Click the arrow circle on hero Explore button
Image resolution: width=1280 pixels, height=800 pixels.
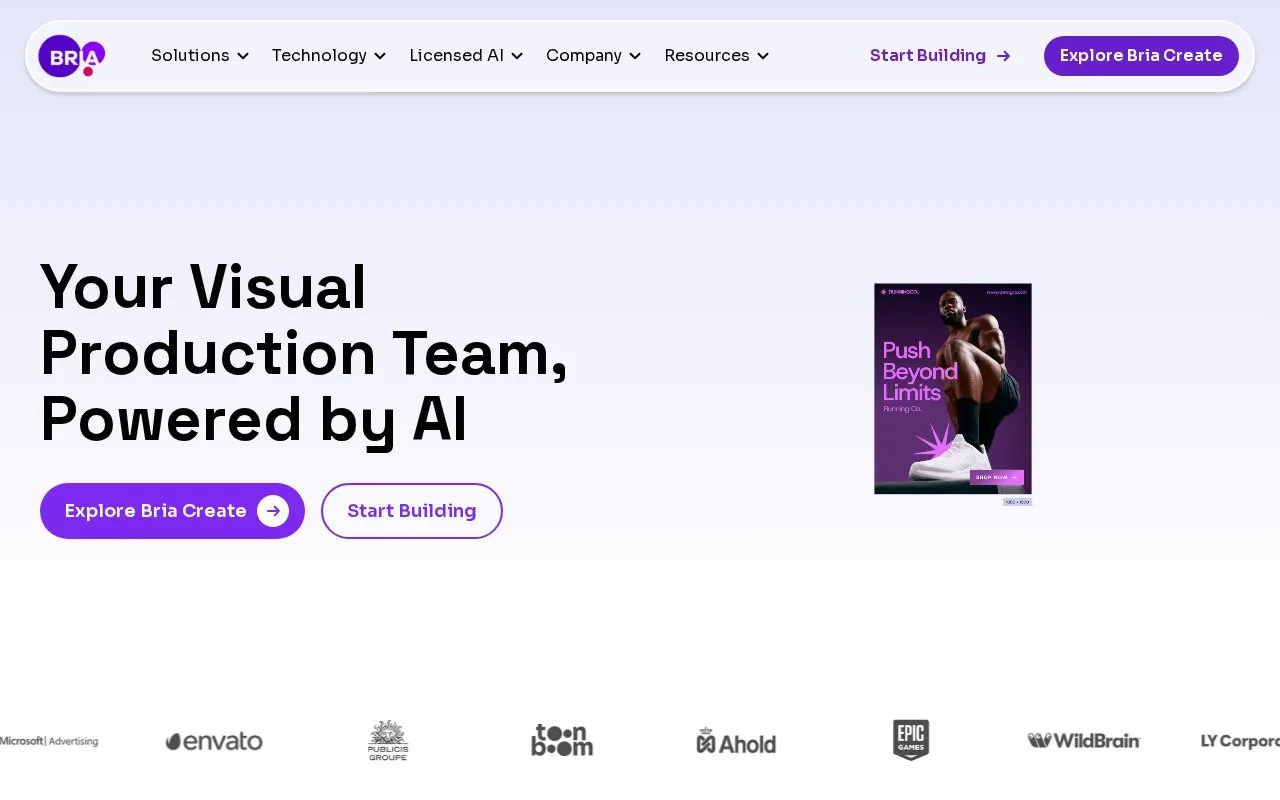click(x=273, y=511)
